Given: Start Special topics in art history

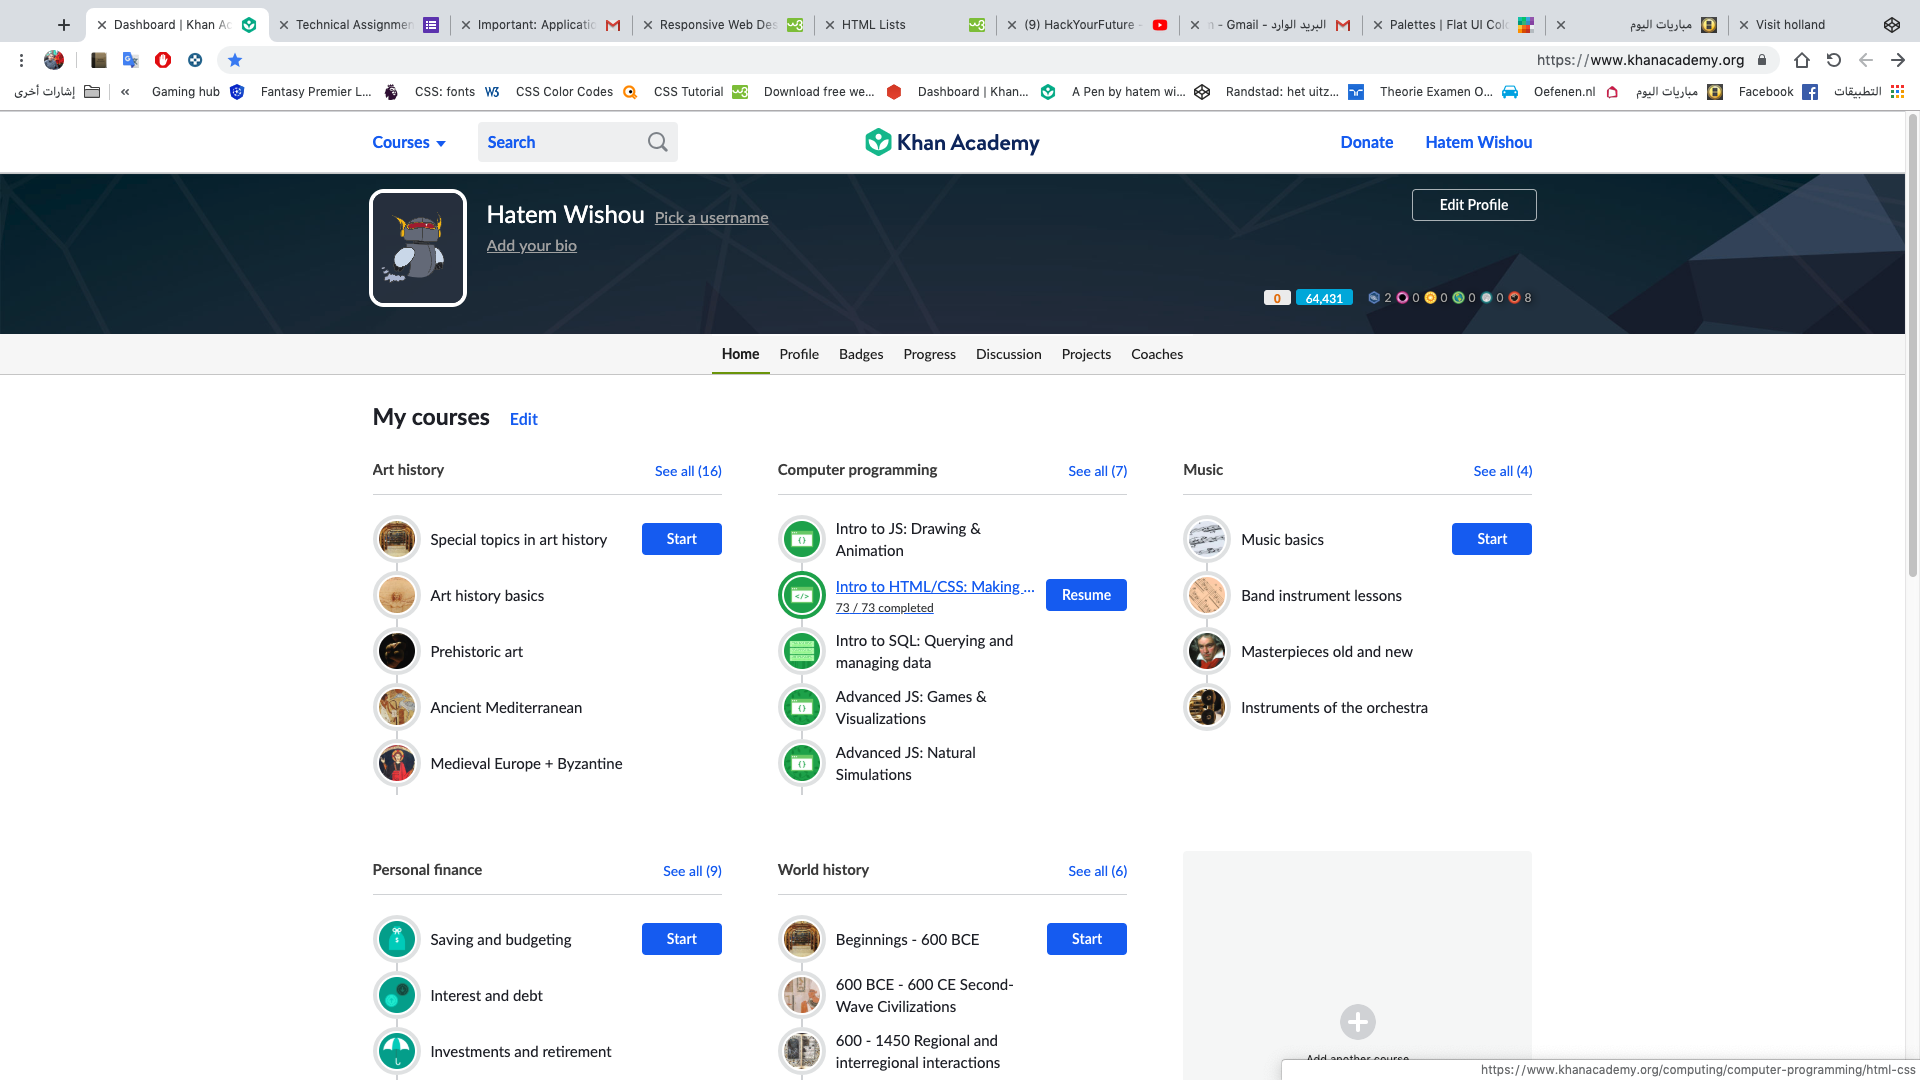Looking at the screenshot, I should pos(682,539).
